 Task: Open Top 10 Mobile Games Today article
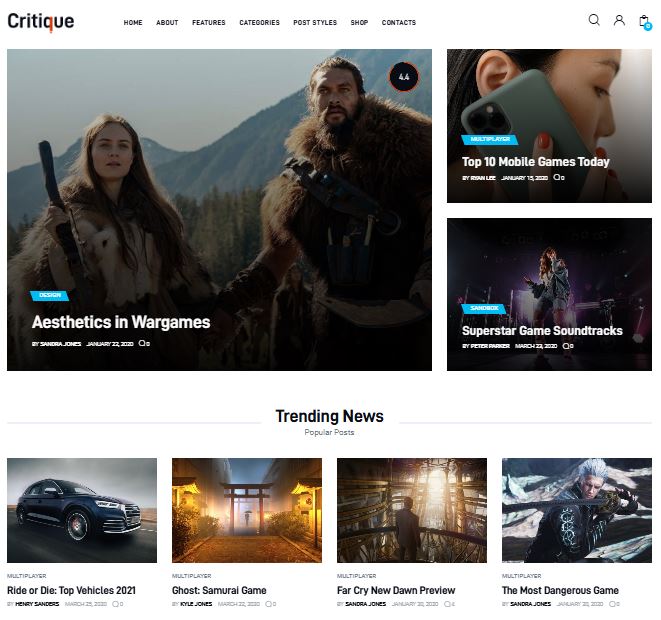point(535,162)
